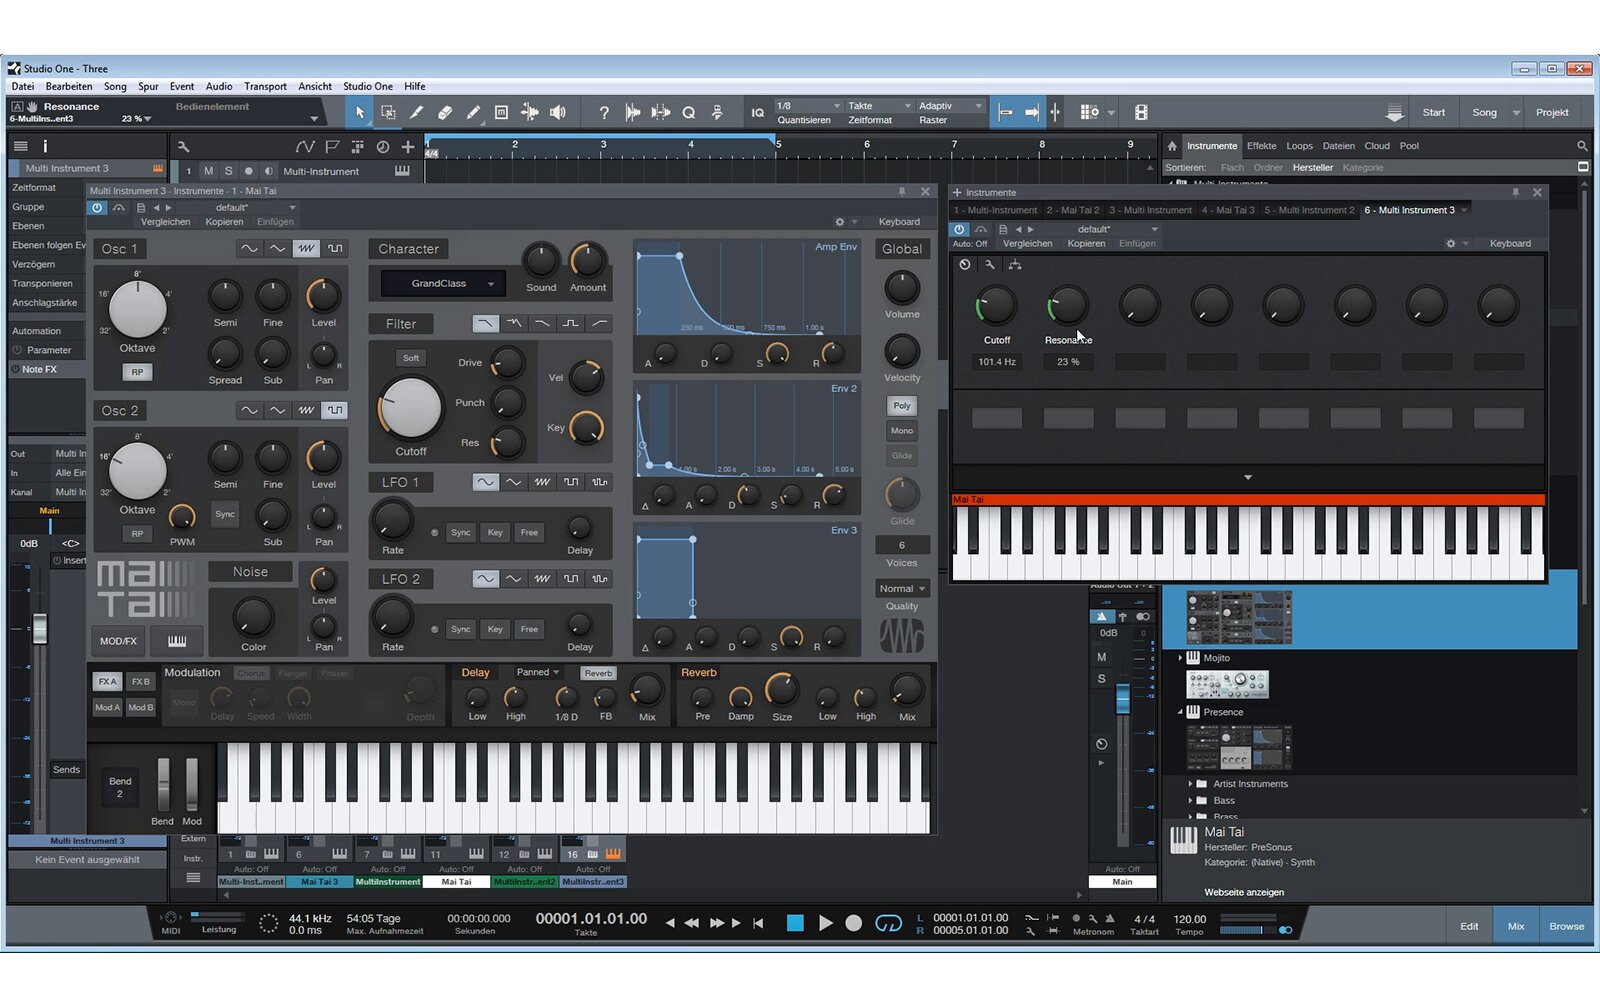This screenshot has height=1007, width=1600.
Task: Add a track with the plus icon
Action: point(408,147)
